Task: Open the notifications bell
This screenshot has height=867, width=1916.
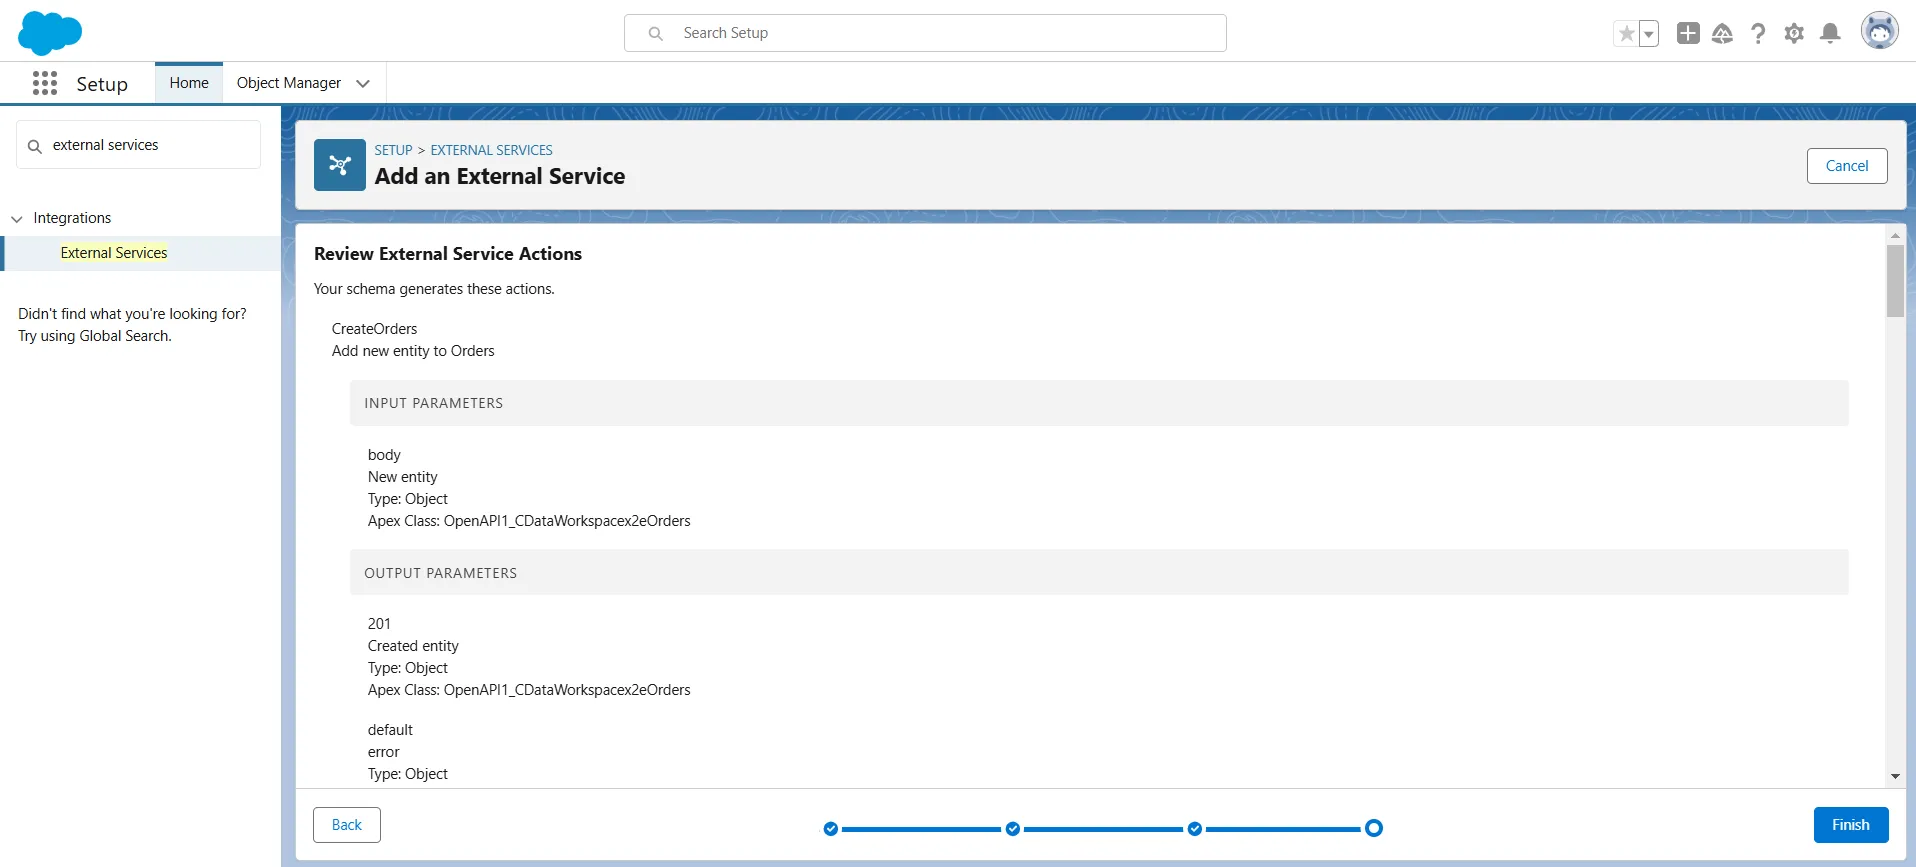Action: click(1830, 34)
